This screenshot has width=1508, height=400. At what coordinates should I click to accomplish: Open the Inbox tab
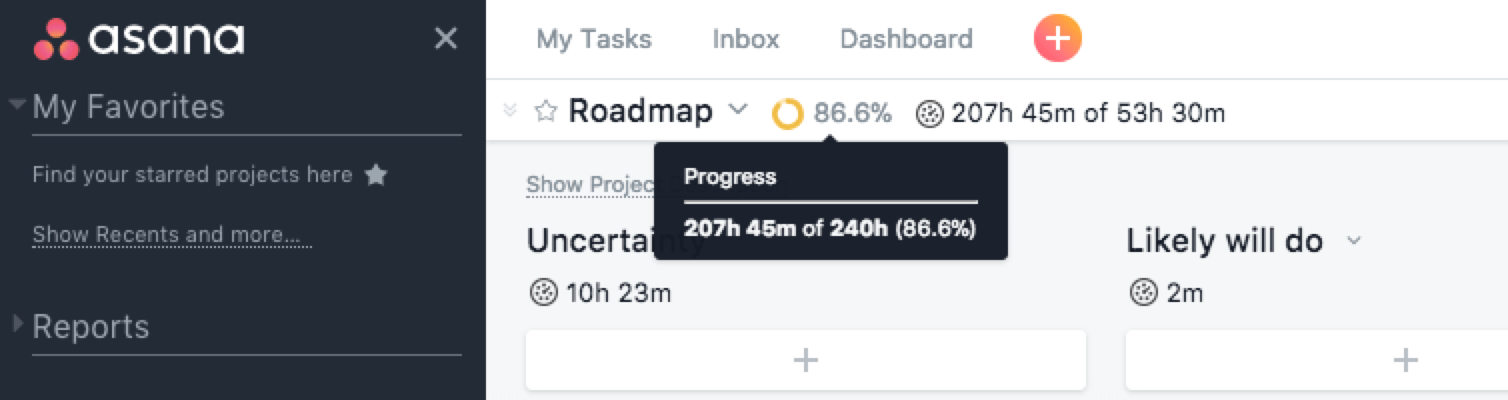click(x=745, y=39)
